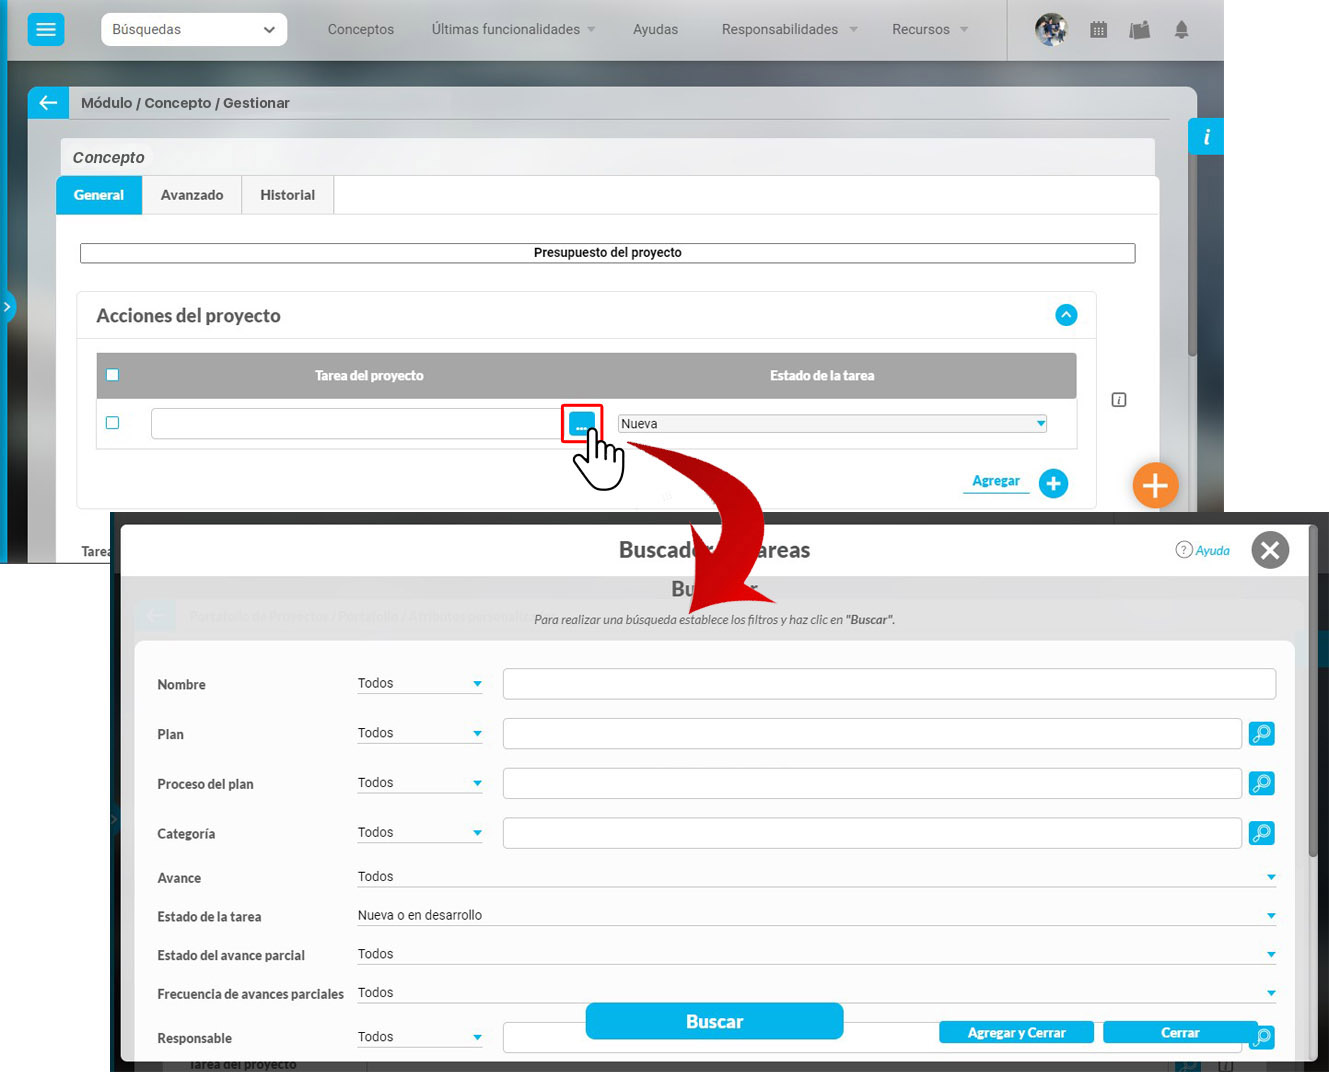
Task: Click the Plan text field
Action: [x=872, y=734]
